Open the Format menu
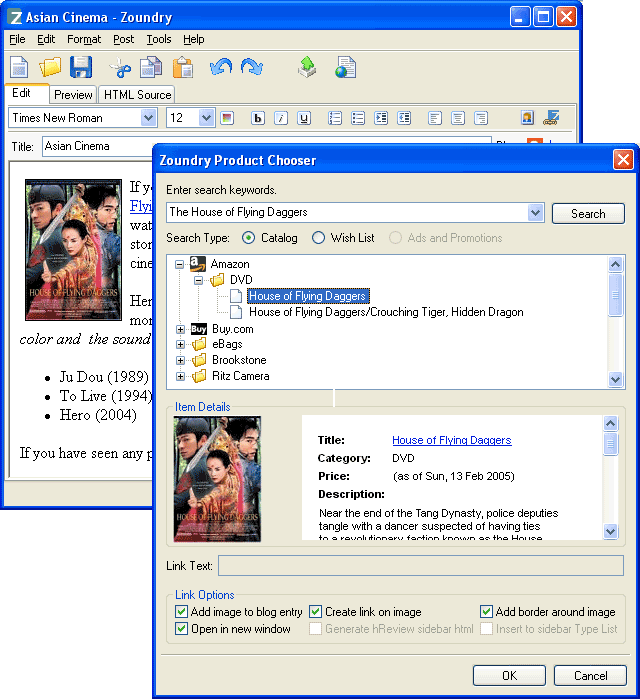 pos(84,39)
